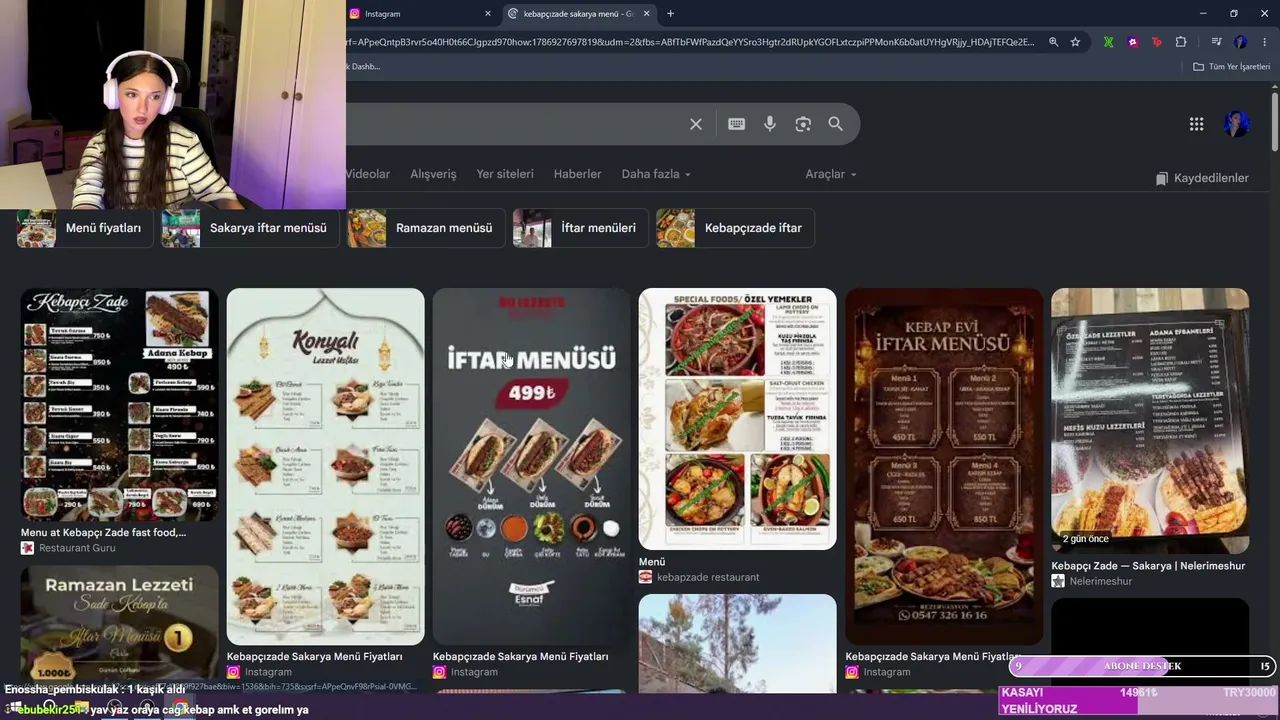
Task: Clear the Google search box text
Action: click(696, 124)
